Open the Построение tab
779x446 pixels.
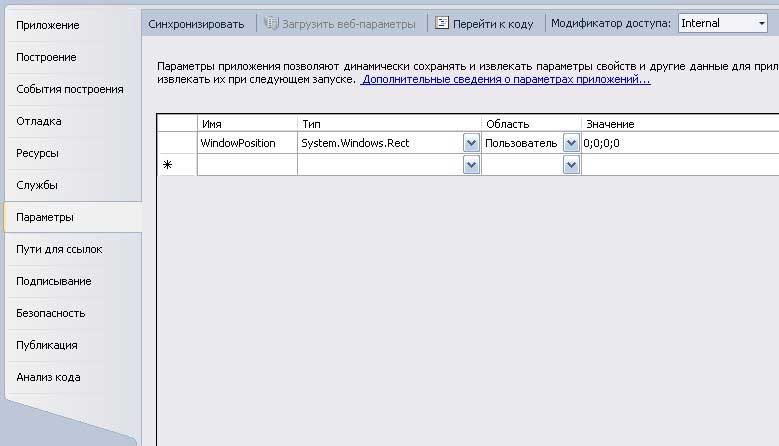coord(46,57)
